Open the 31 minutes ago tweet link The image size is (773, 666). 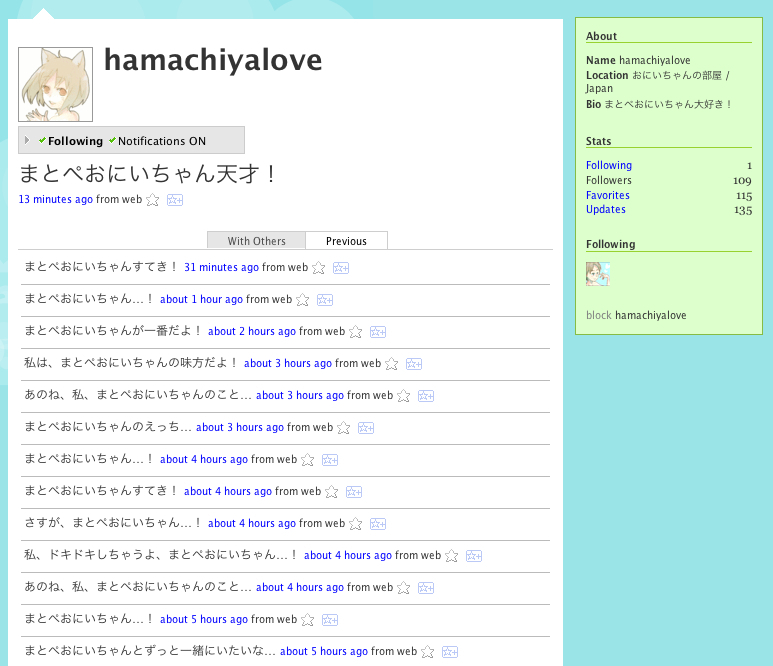pos(221,267)
